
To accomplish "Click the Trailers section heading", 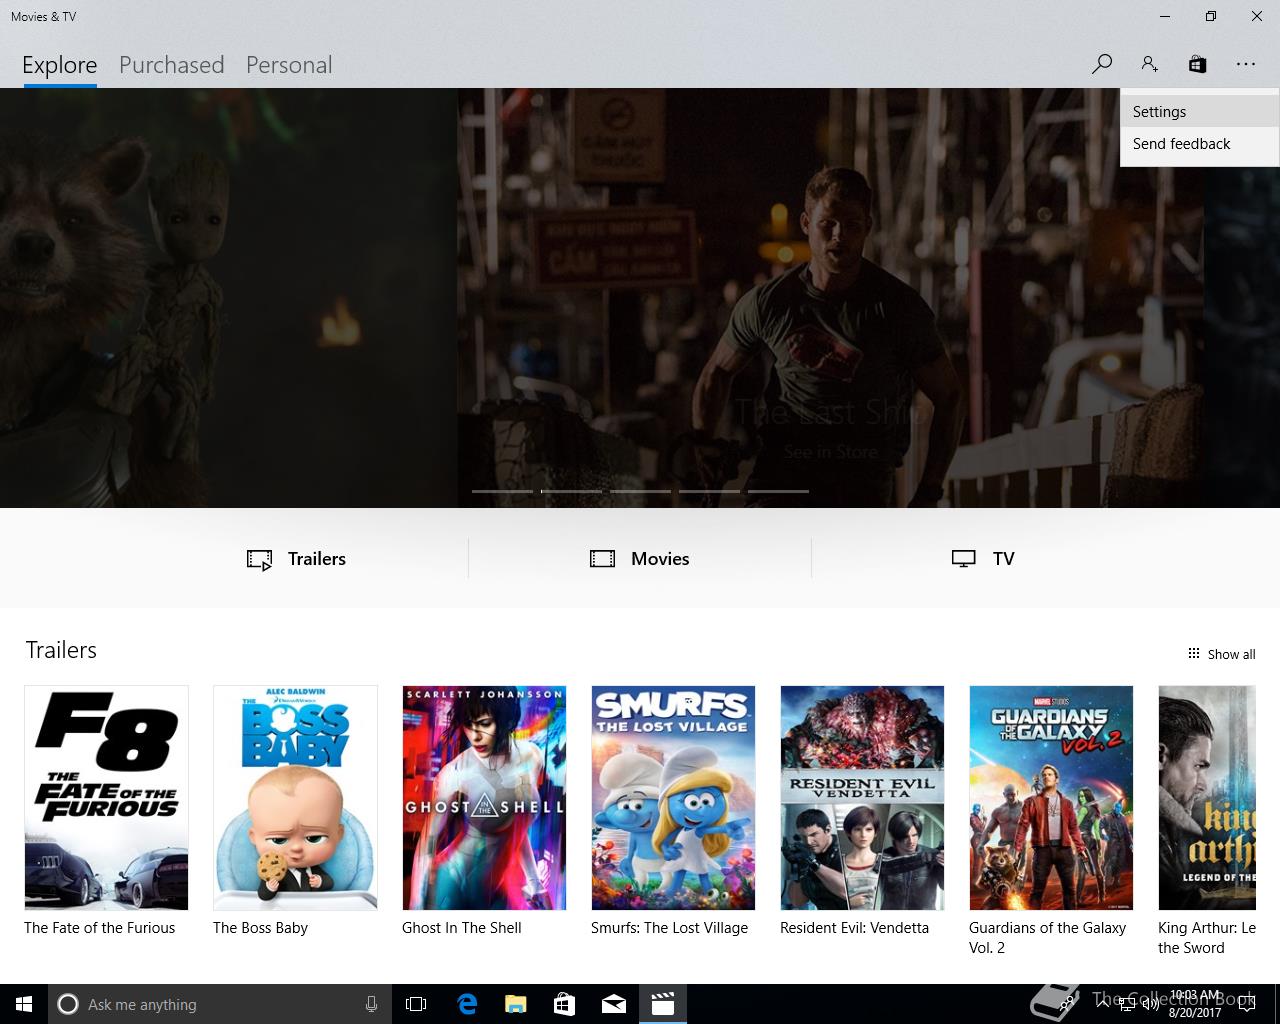I will coord(61,650).
